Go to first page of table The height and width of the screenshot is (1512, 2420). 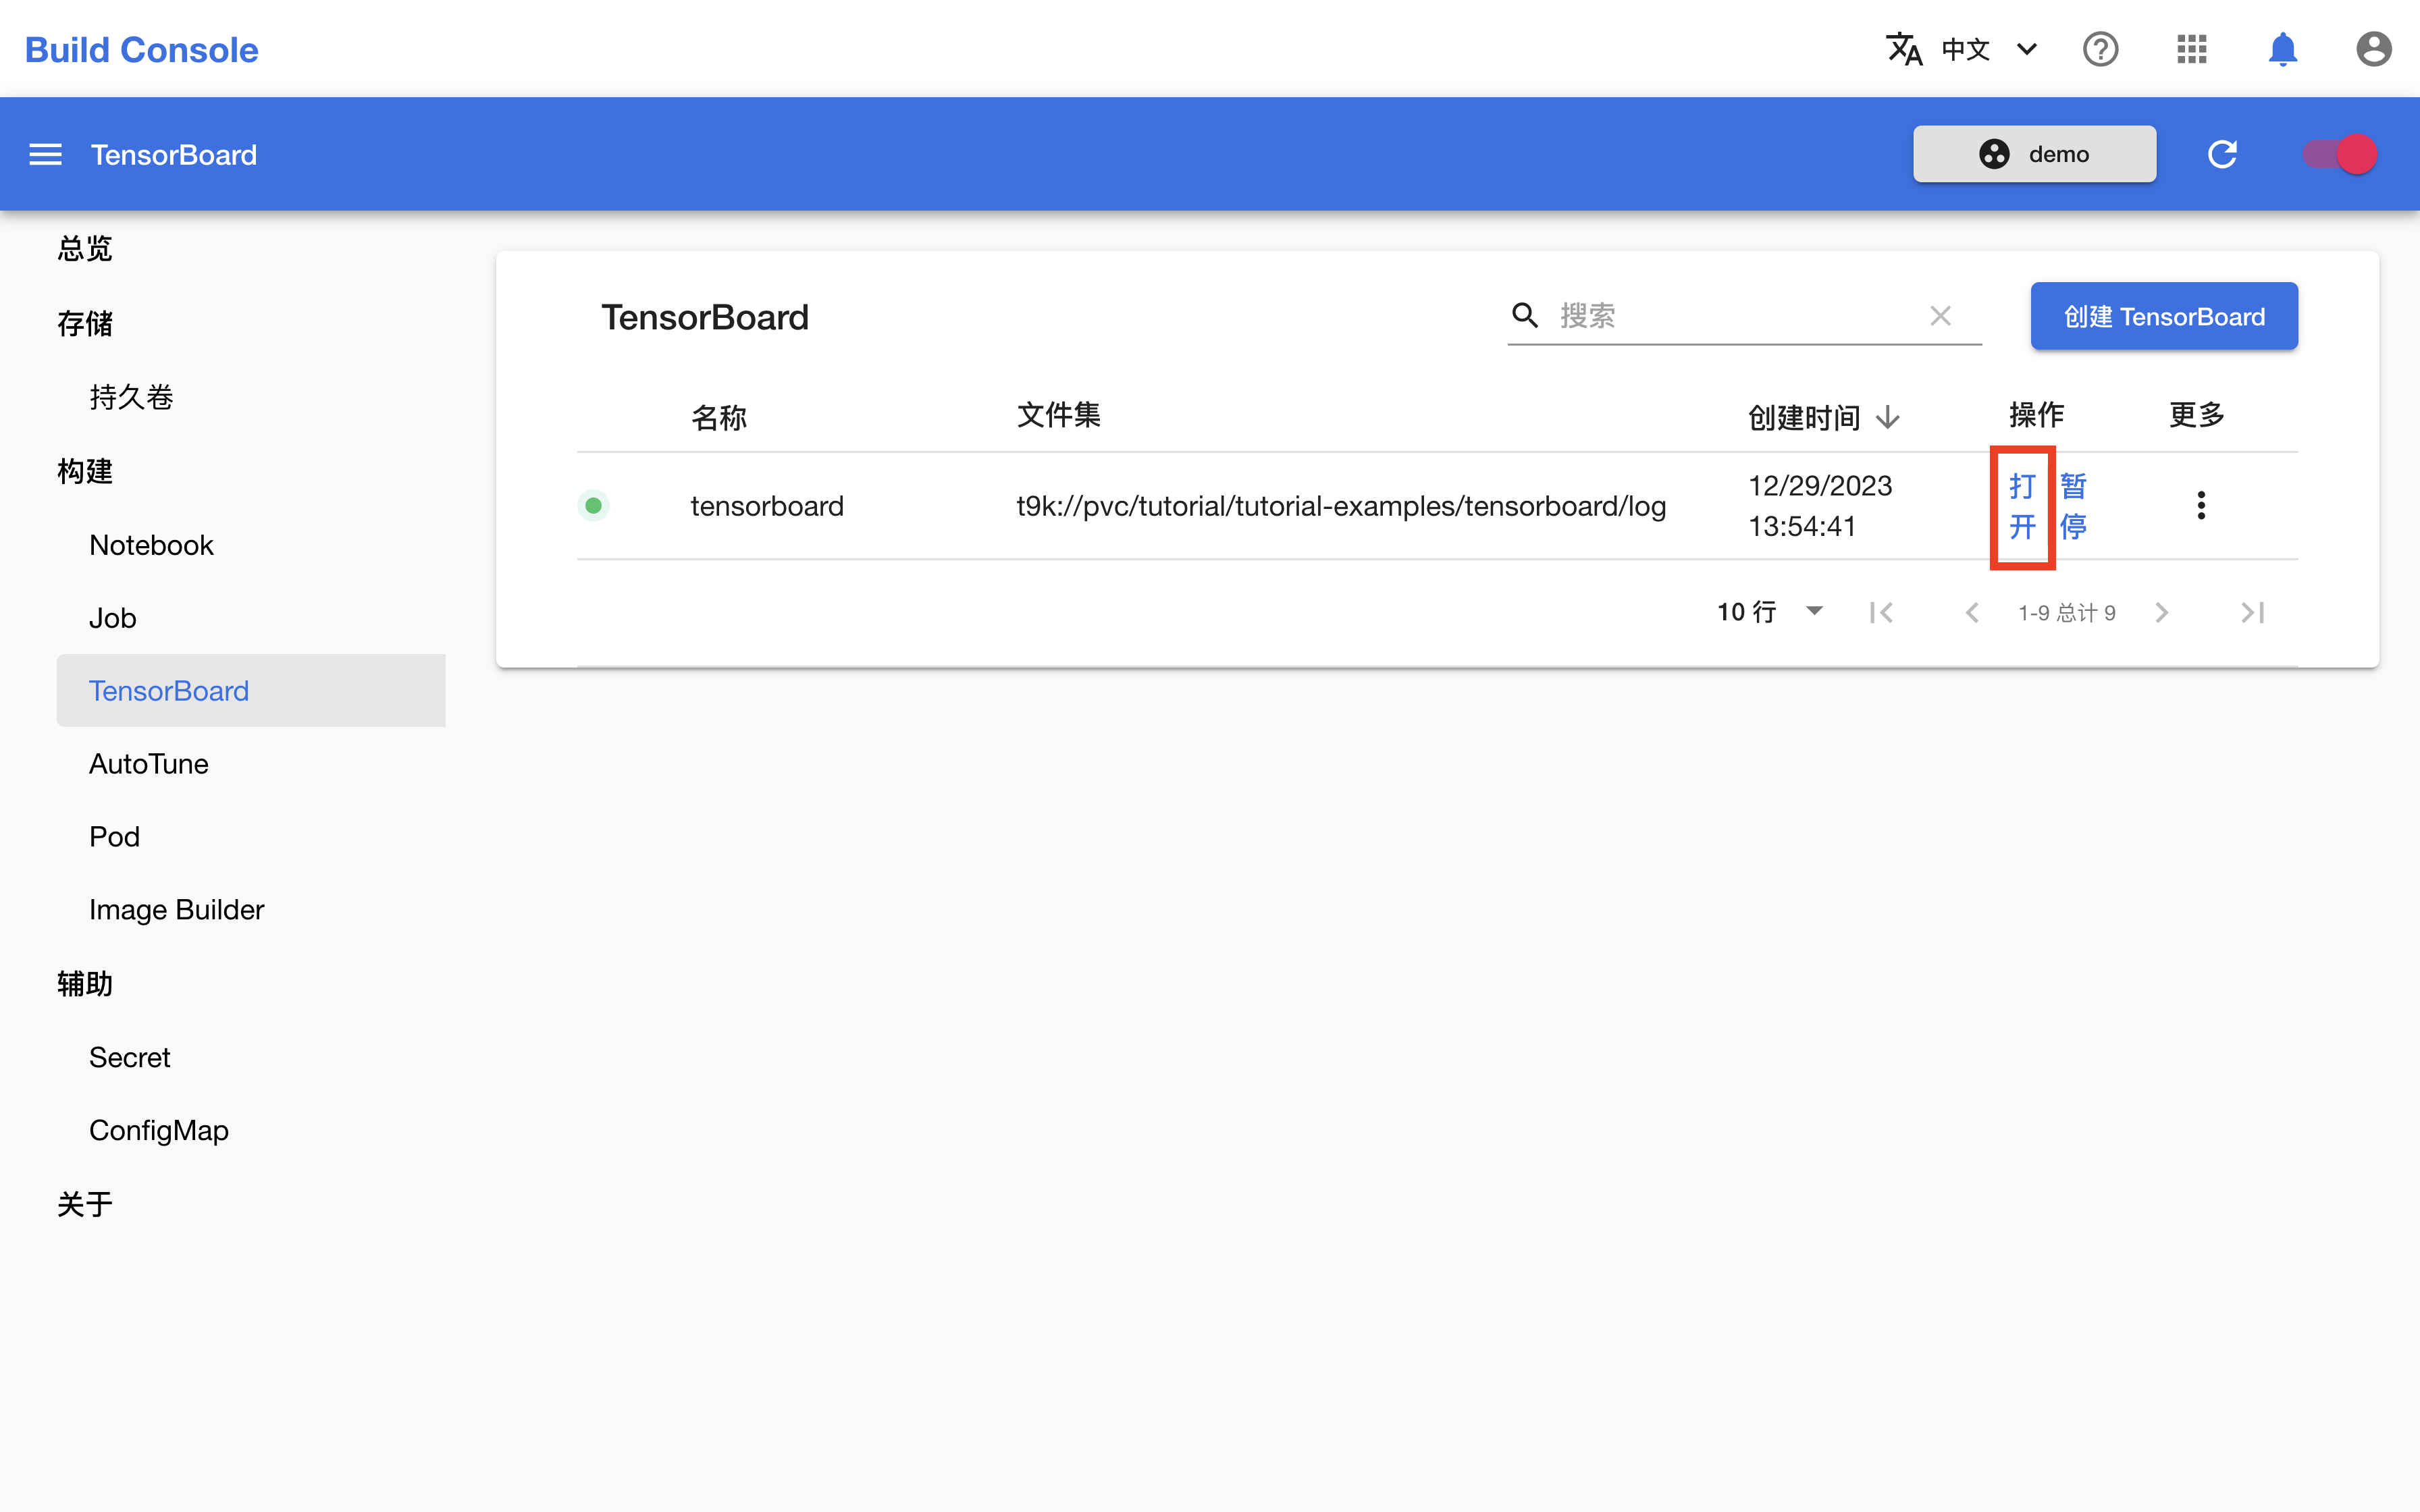[x=1881, y=612]
